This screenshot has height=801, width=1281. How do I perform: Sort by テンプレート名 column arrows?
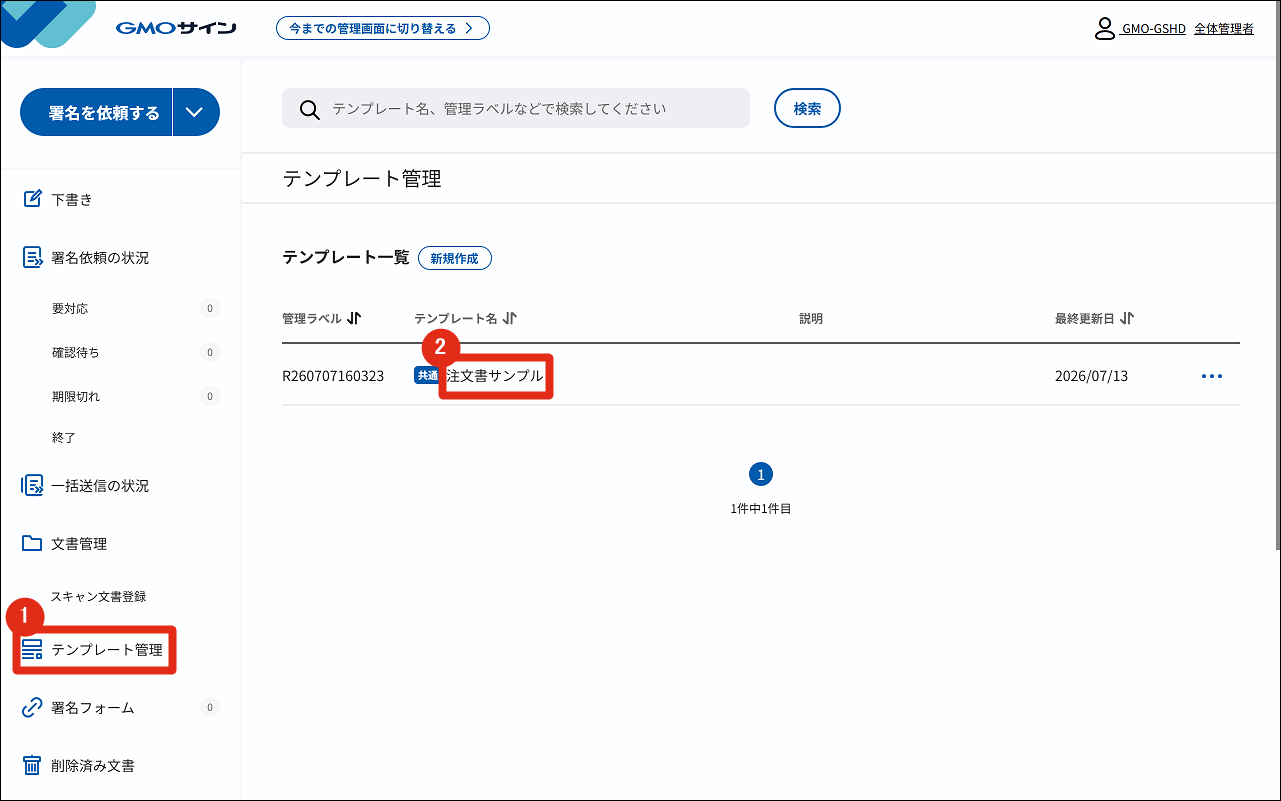(x=509, y=318)
